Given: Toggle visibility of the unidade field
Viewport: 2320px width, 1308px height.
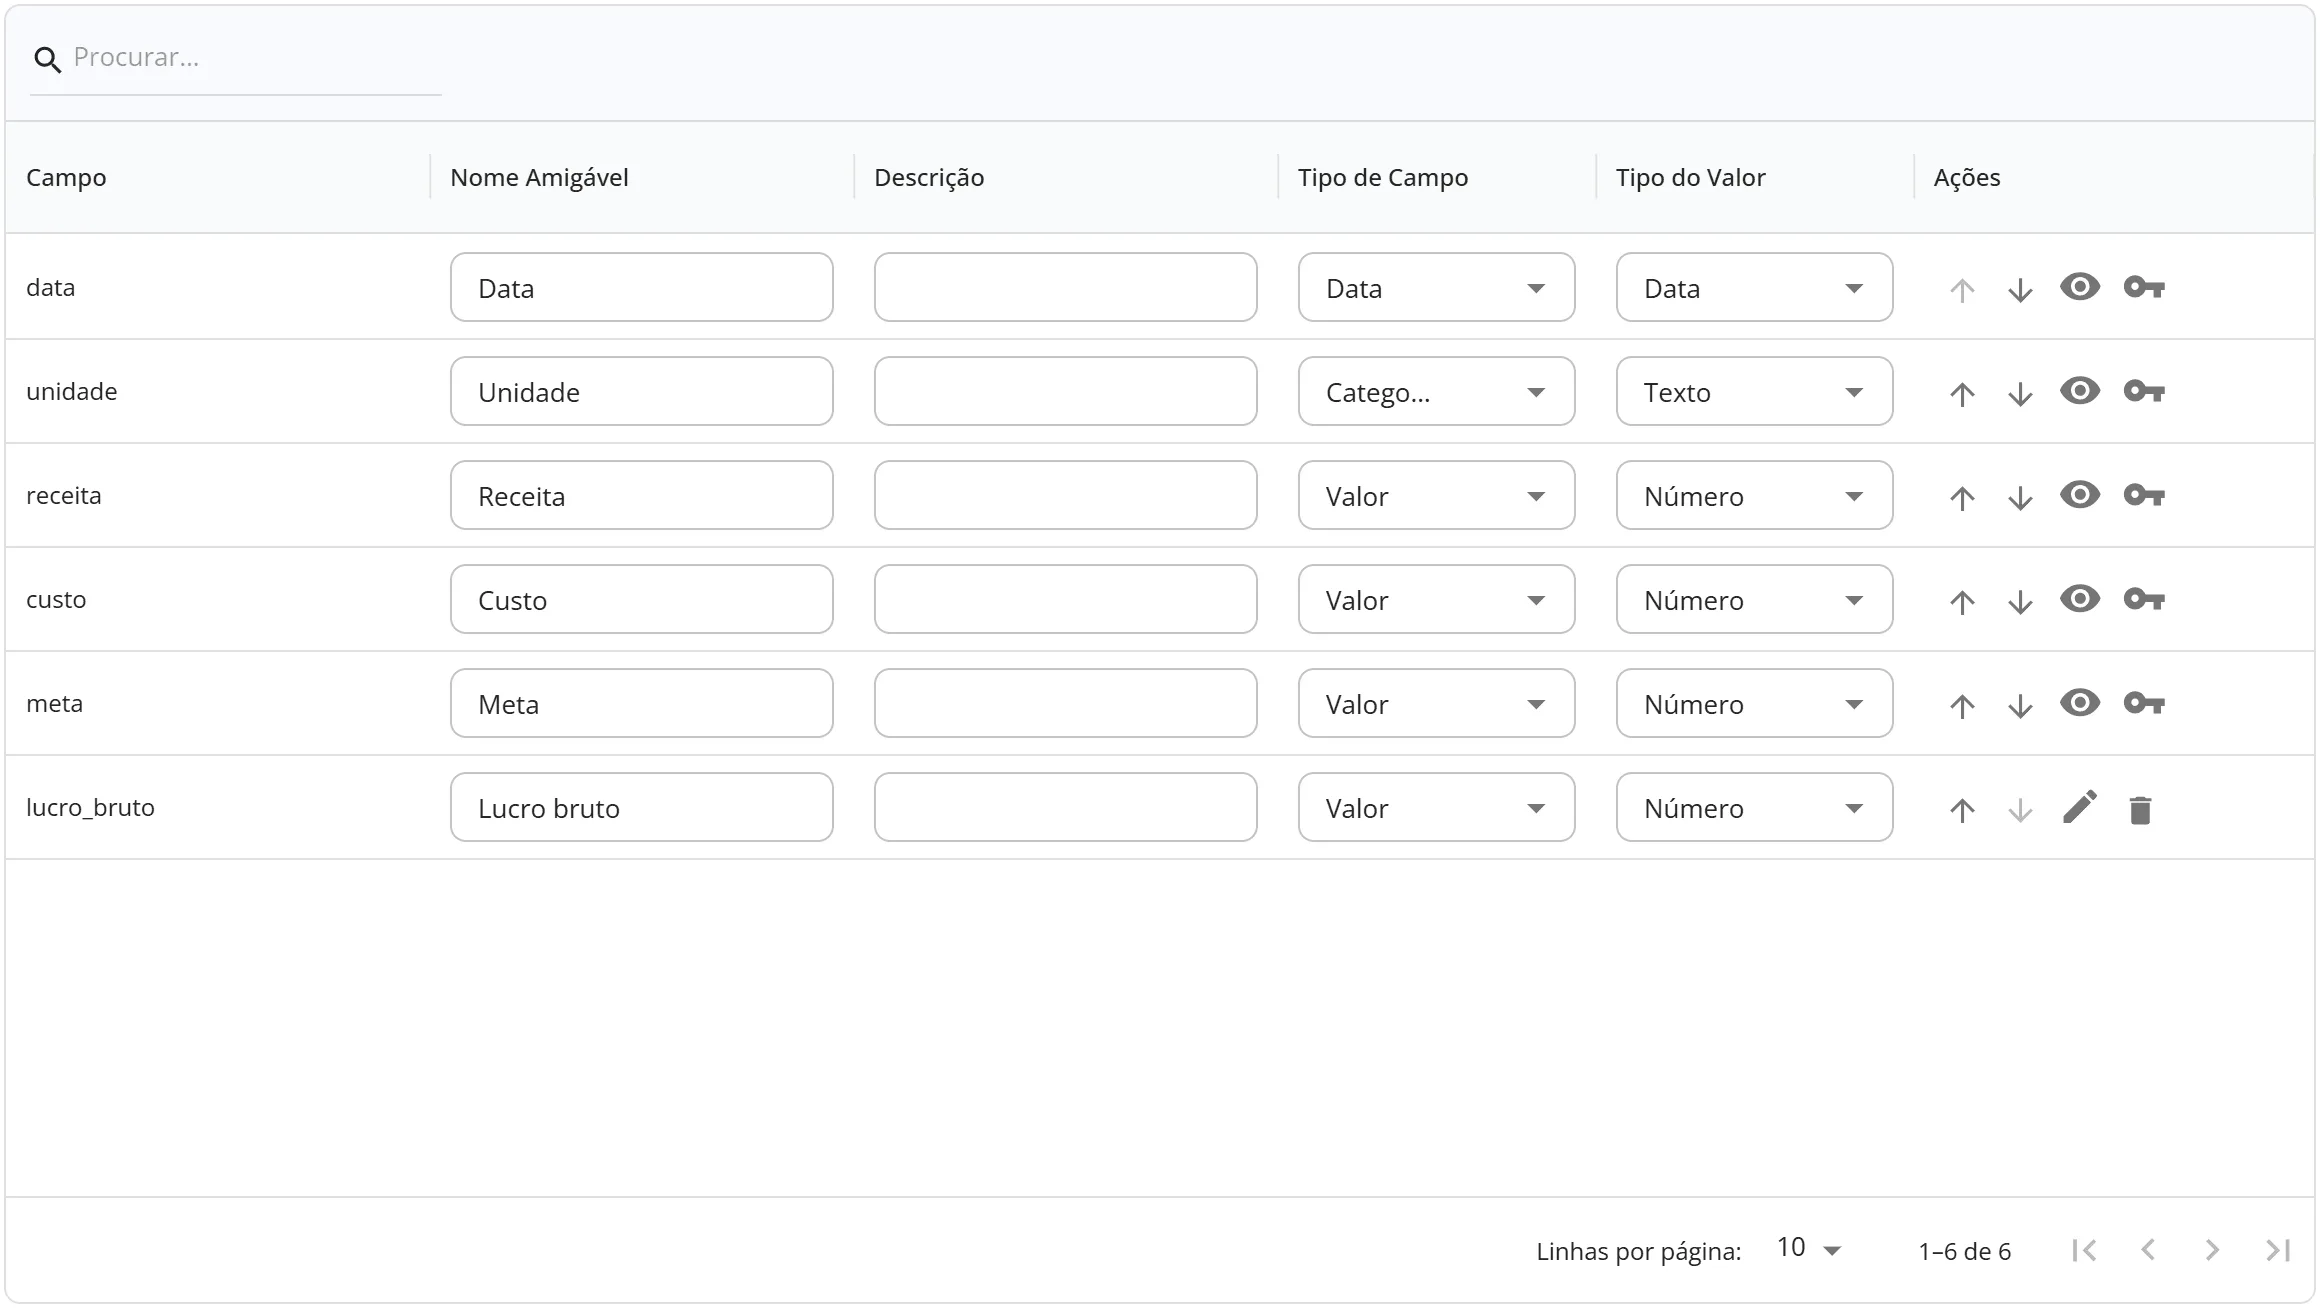Looking at the screenshot, I should 2080,391.
